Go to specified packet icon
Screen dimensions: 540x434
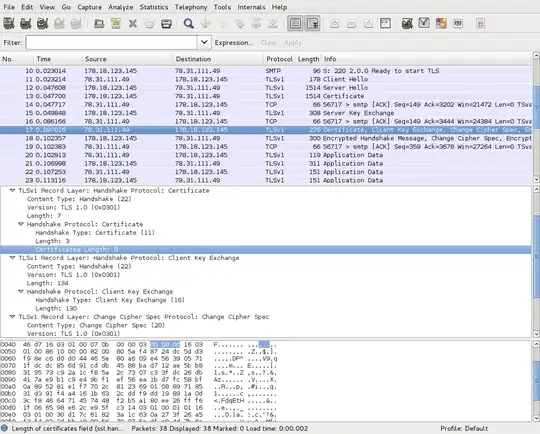pos(239,23)
